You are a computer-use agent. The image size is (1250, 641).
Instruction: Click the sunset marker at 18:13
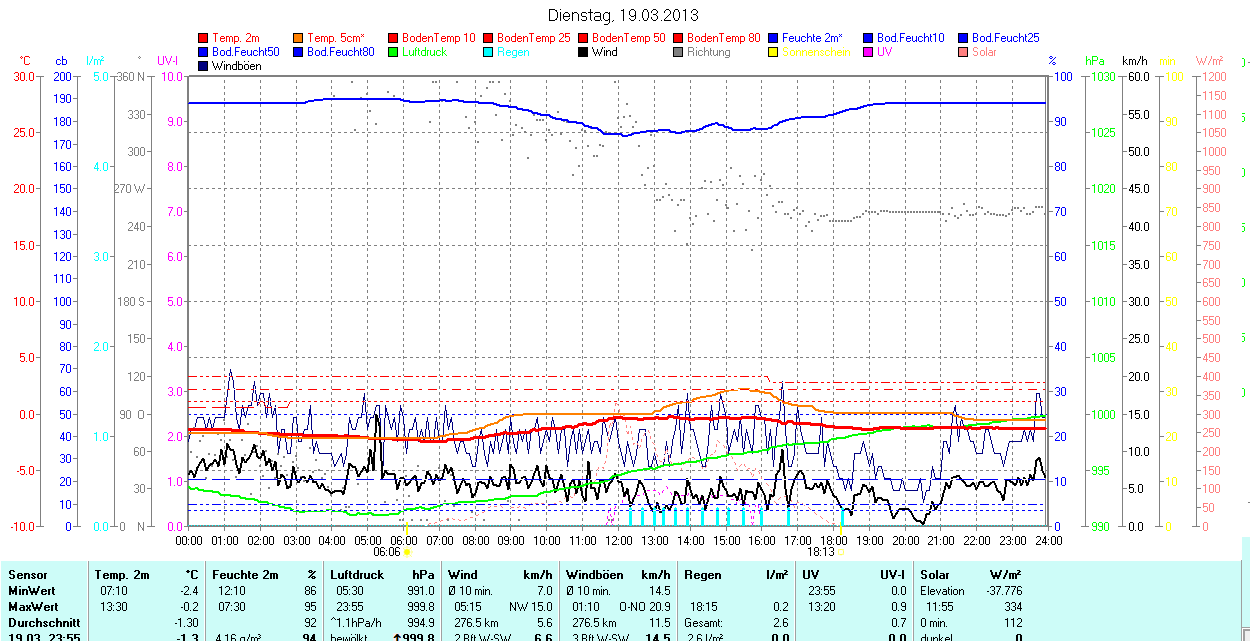point(840,551)
